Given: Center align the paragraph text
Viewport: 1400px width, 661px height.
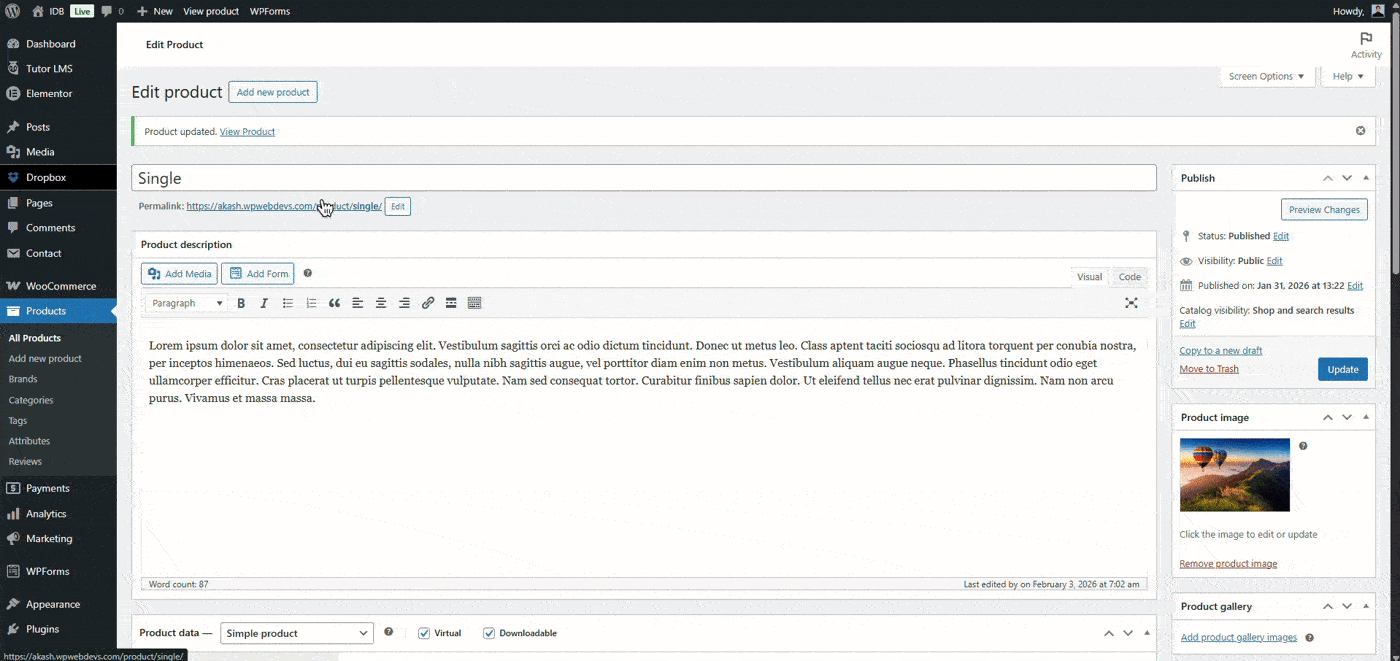Looking at the screenshot, I should (x=381, y=303).
